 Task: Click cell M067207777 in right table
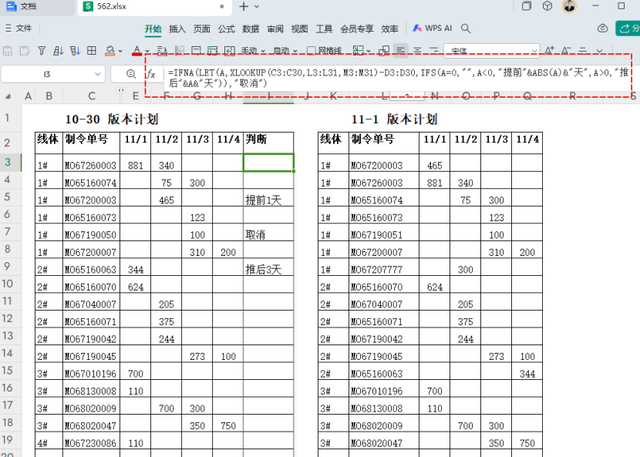(384, 267)
